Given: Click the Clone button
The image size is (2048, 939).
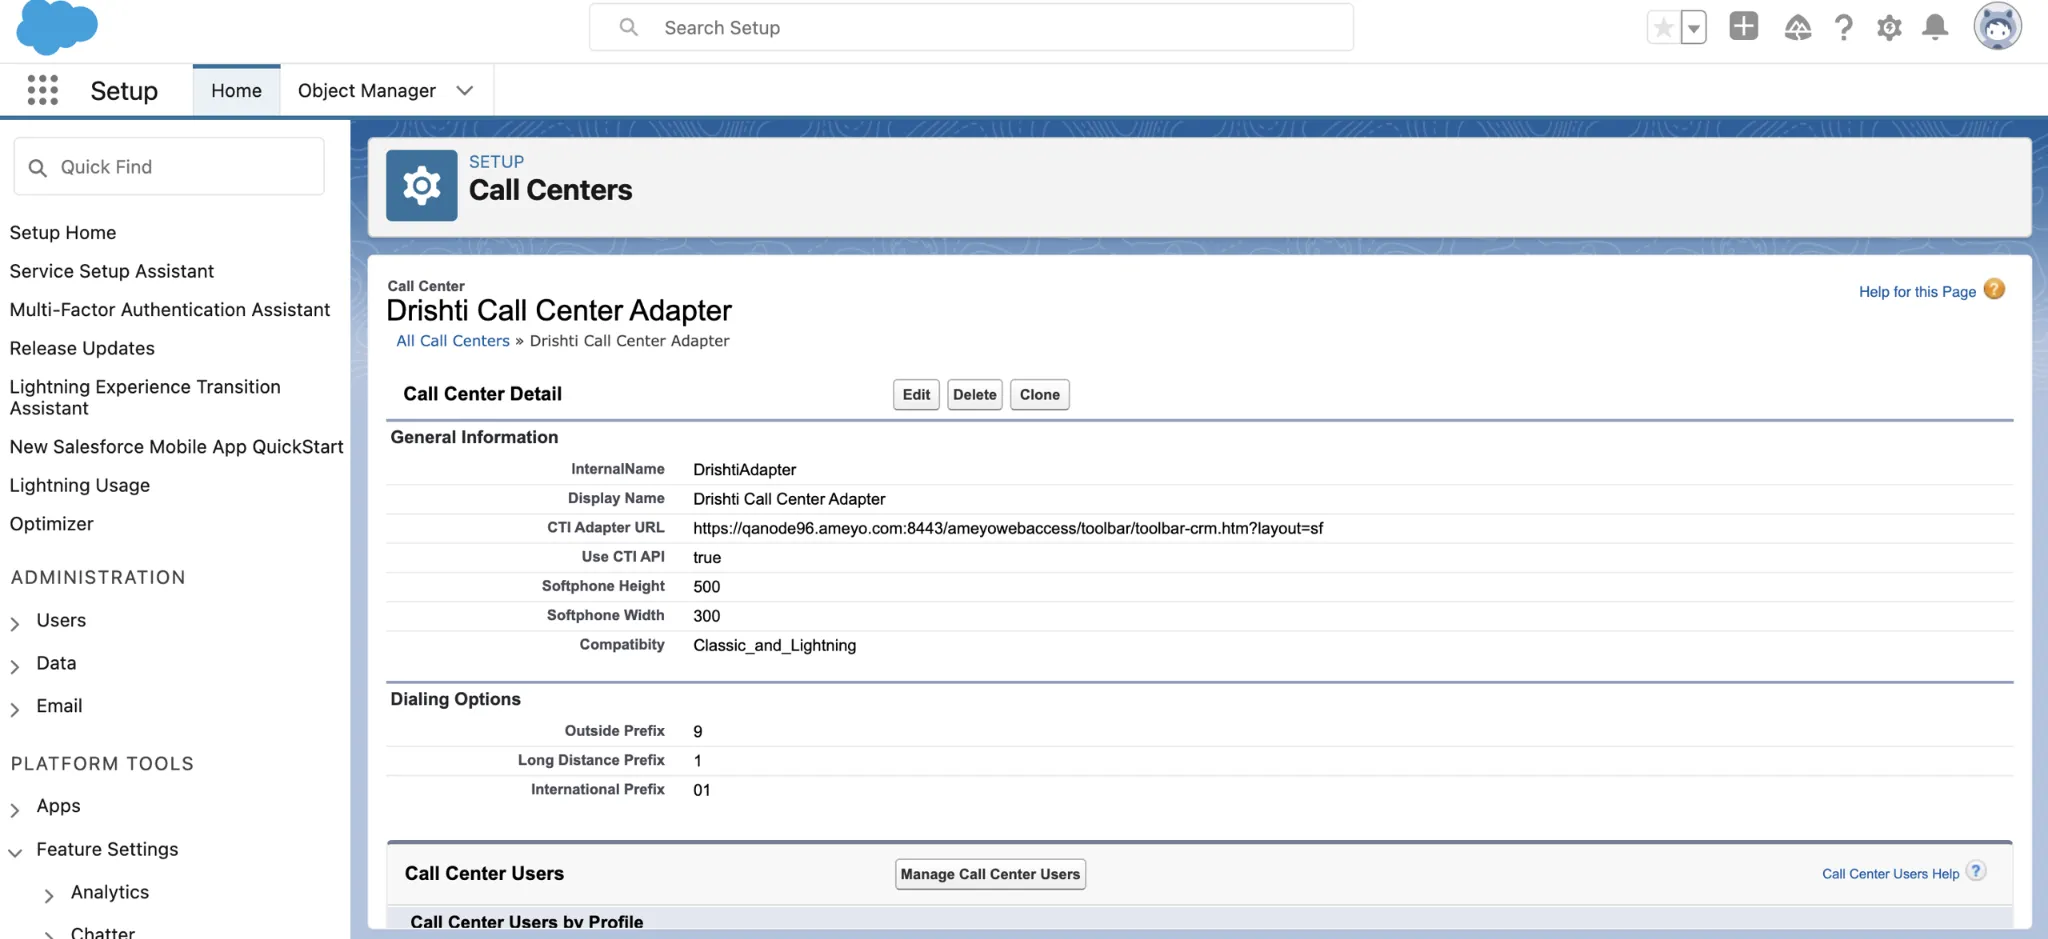Looking at the screenshot, I should (x=1039, y=395).
